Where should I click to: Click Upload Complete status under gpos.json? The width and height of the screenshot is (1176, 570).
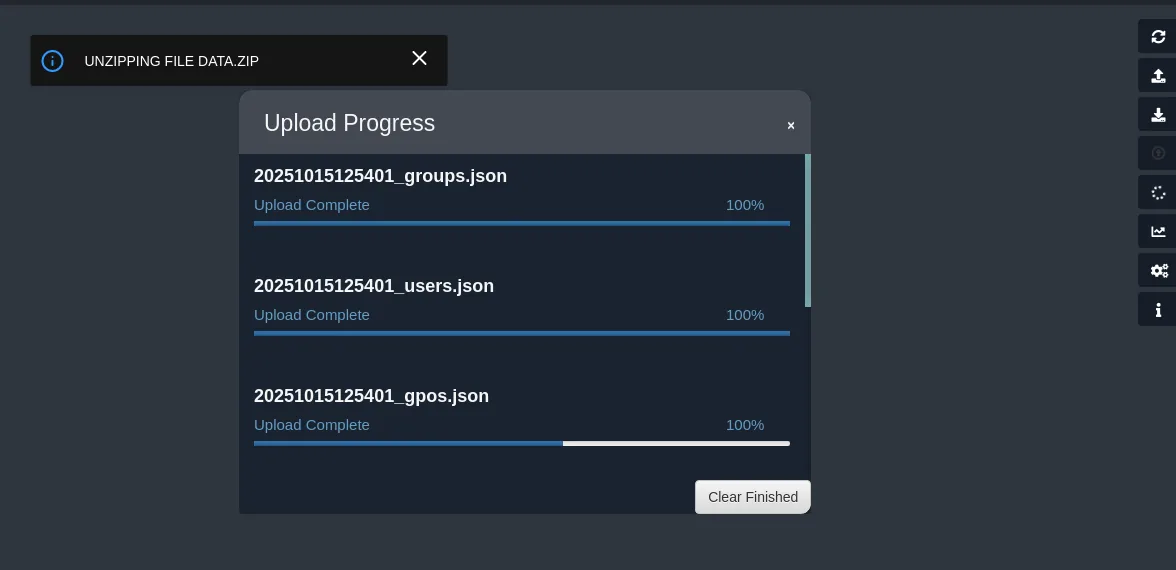pyautogui.click(x=311, y=425)
